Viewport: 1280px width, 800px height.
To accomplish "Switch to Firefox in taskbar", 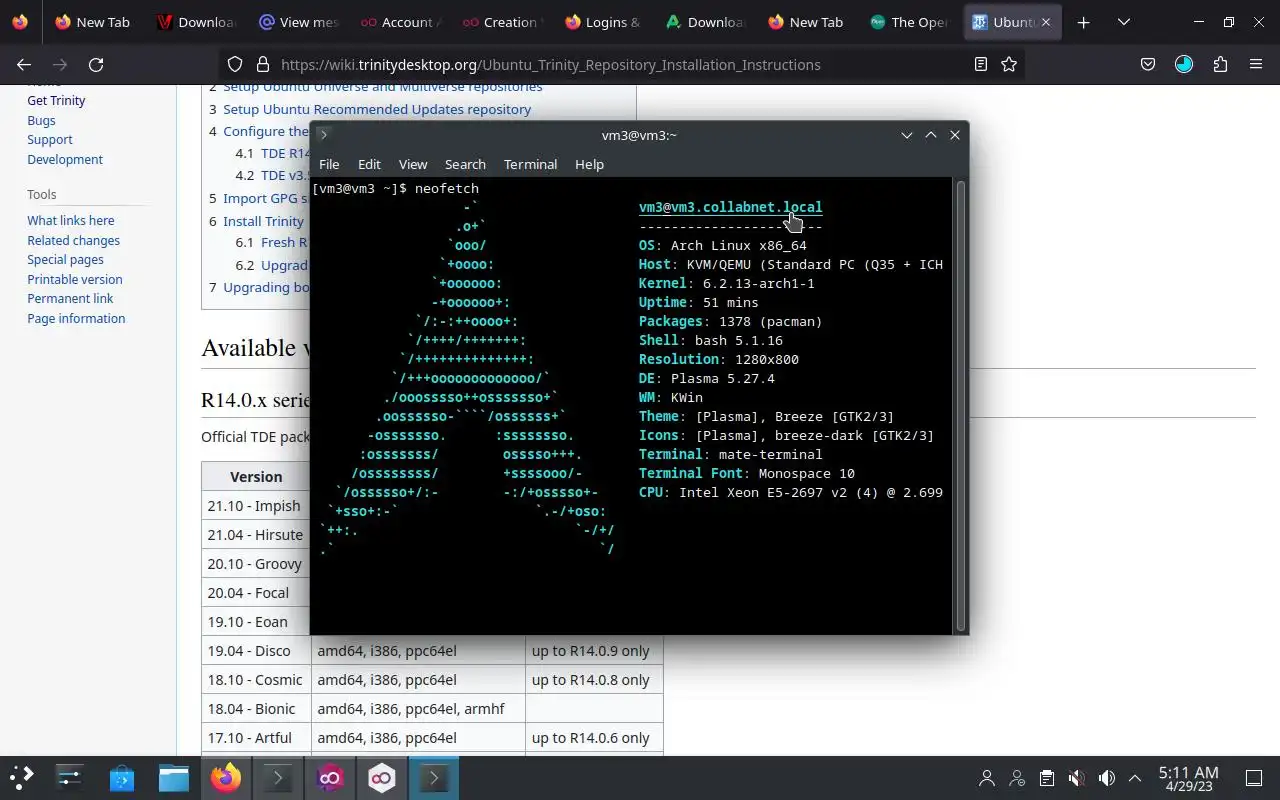I will click(x=226, y=777).
